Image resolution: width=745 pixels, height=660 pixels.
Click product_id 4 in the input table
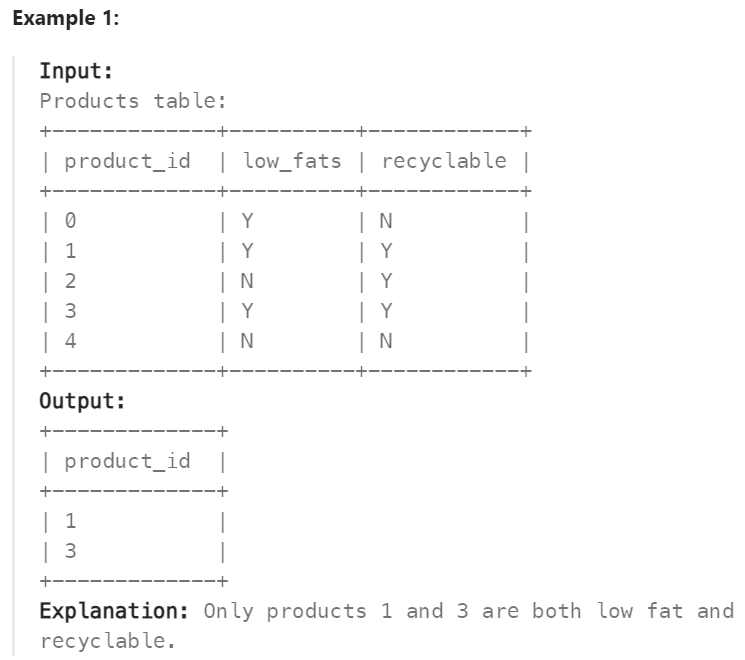coord(71,341)
